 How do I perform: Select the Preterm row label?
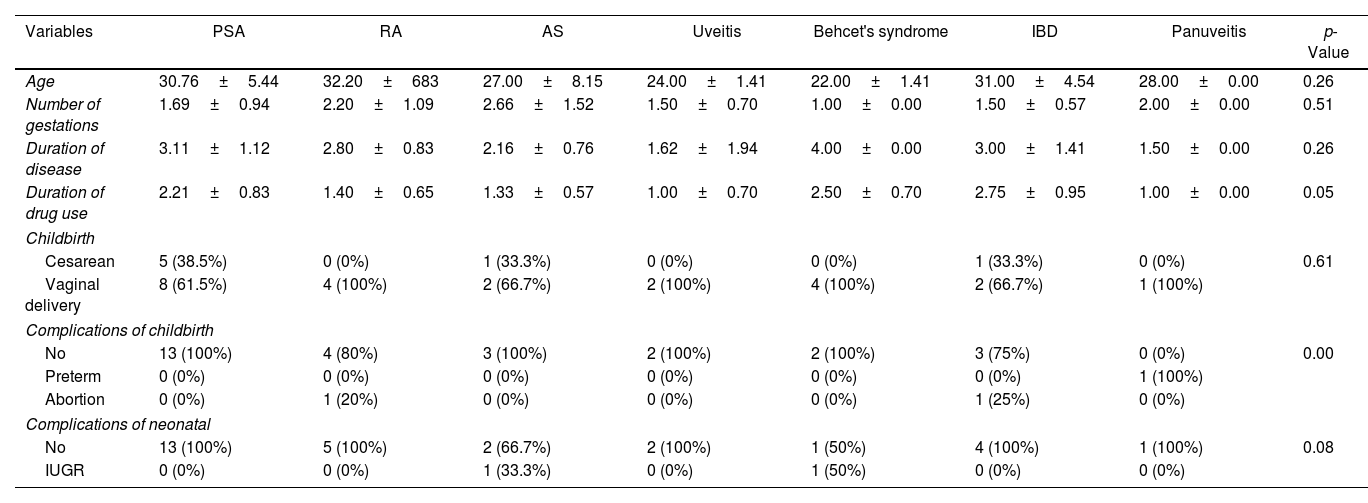coord(73,377)
